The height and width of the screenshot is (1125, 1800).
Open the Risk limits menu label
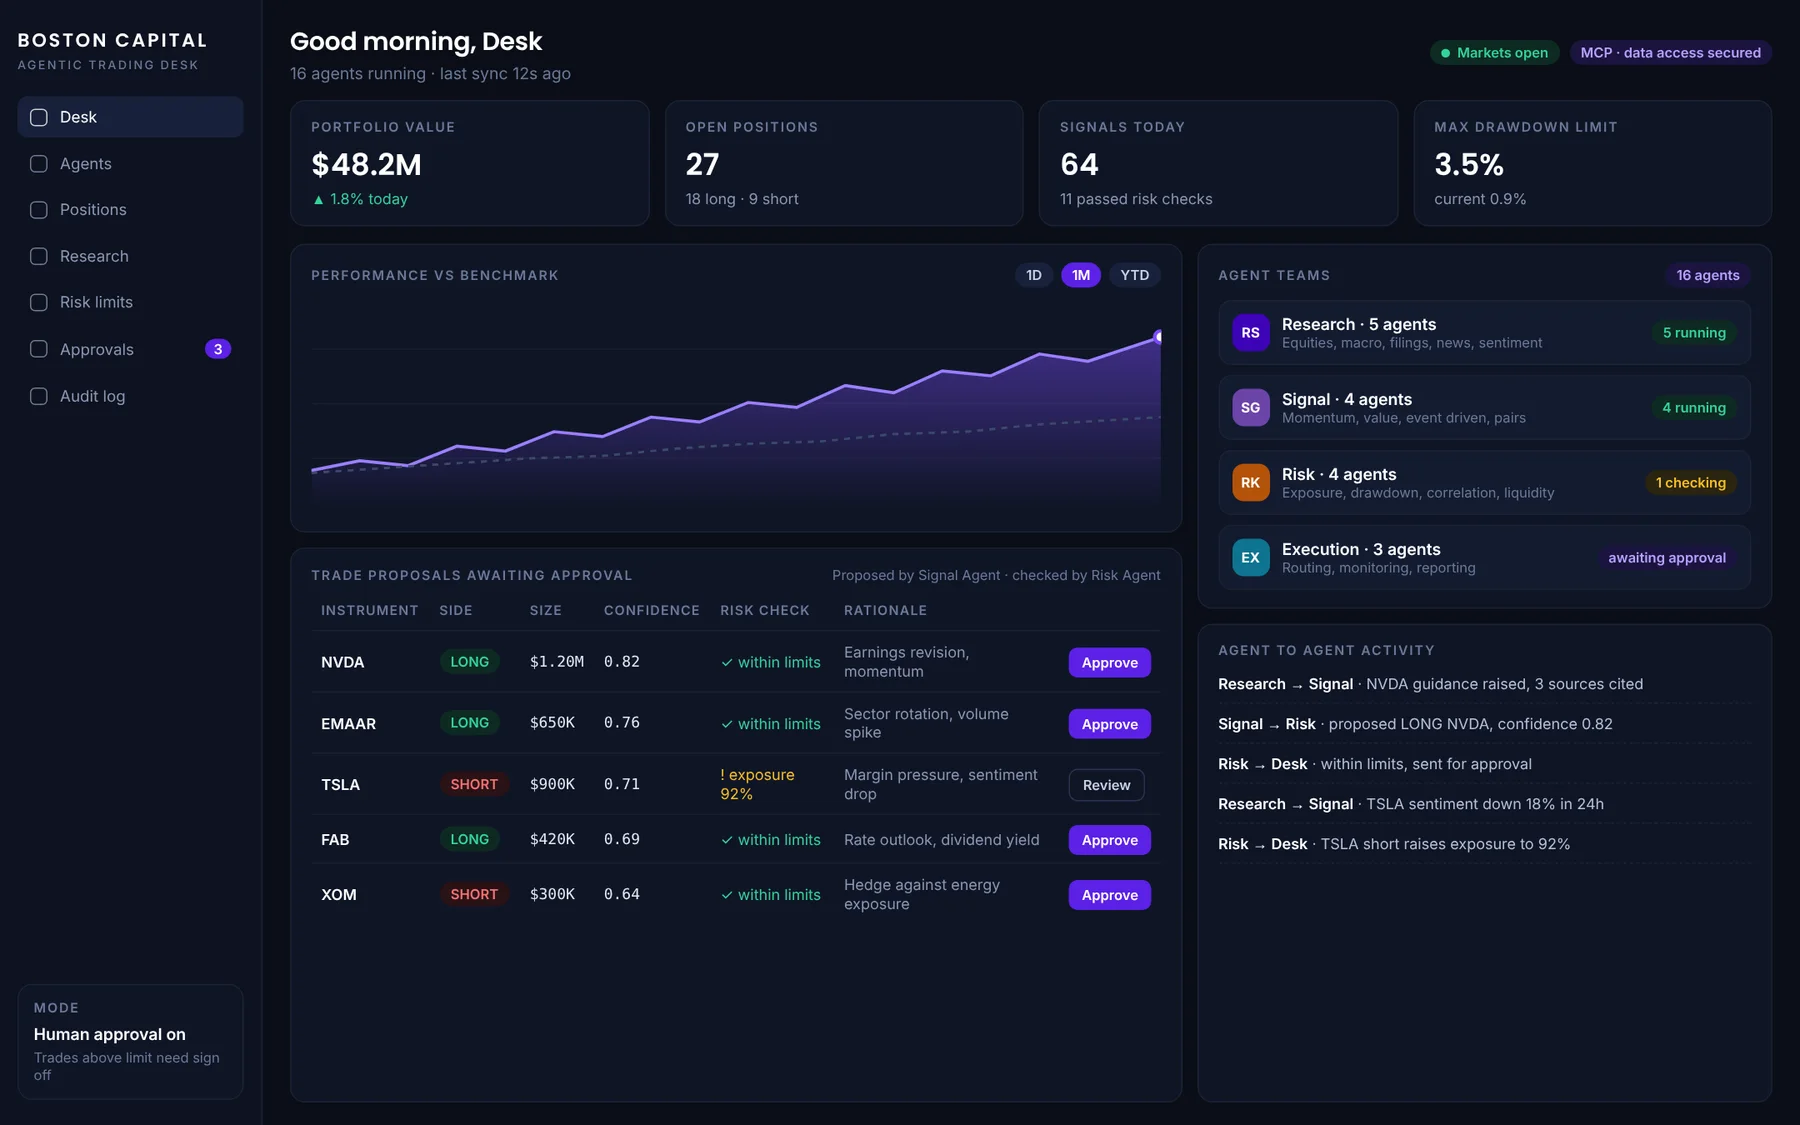point(96,302)
